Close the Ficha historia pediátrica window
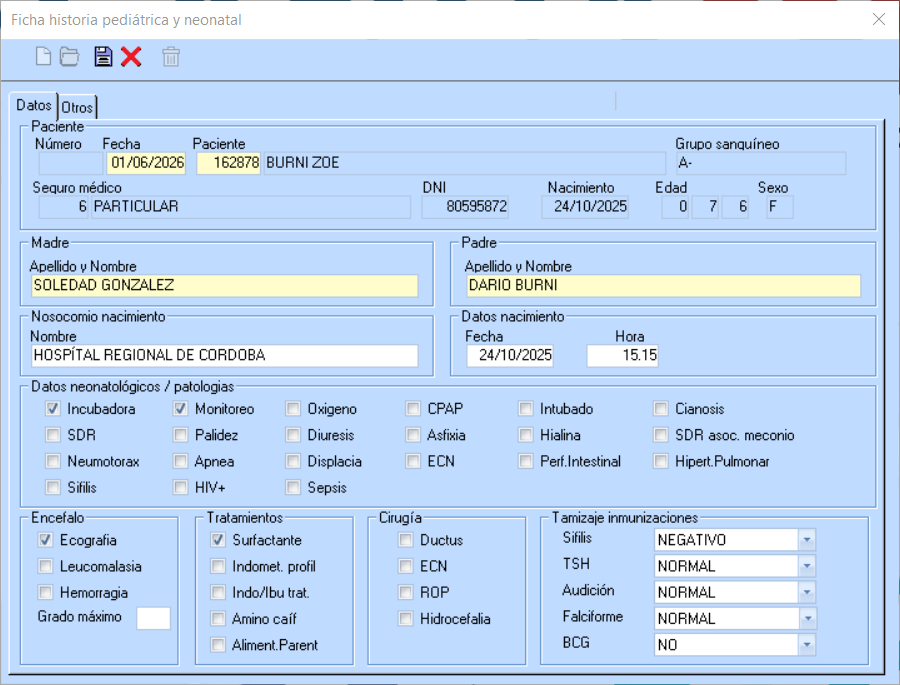 (879, 20)
